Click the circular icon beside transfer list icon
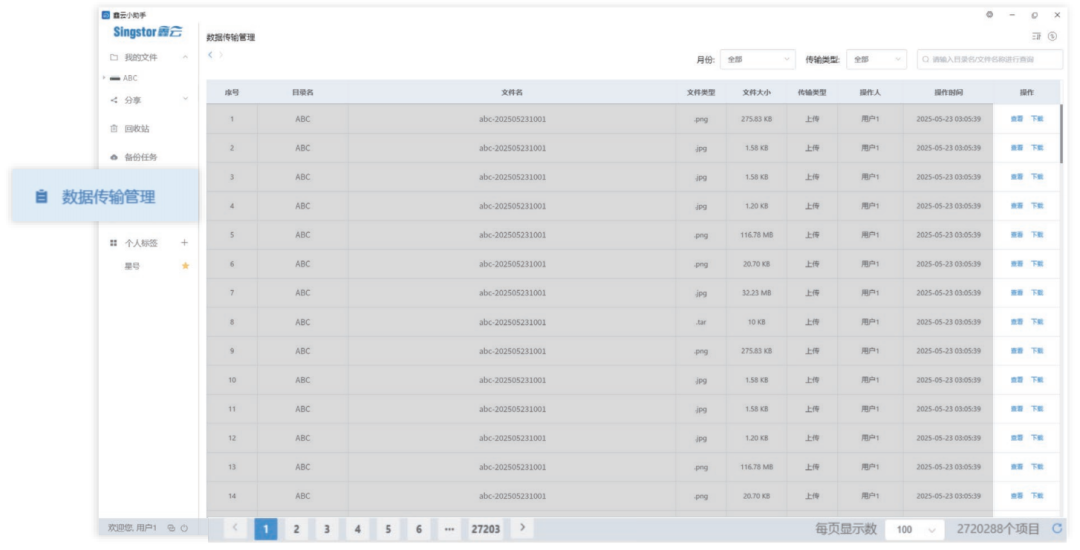This screenshot has width=1080, height=550. (x=1052, y=36)
